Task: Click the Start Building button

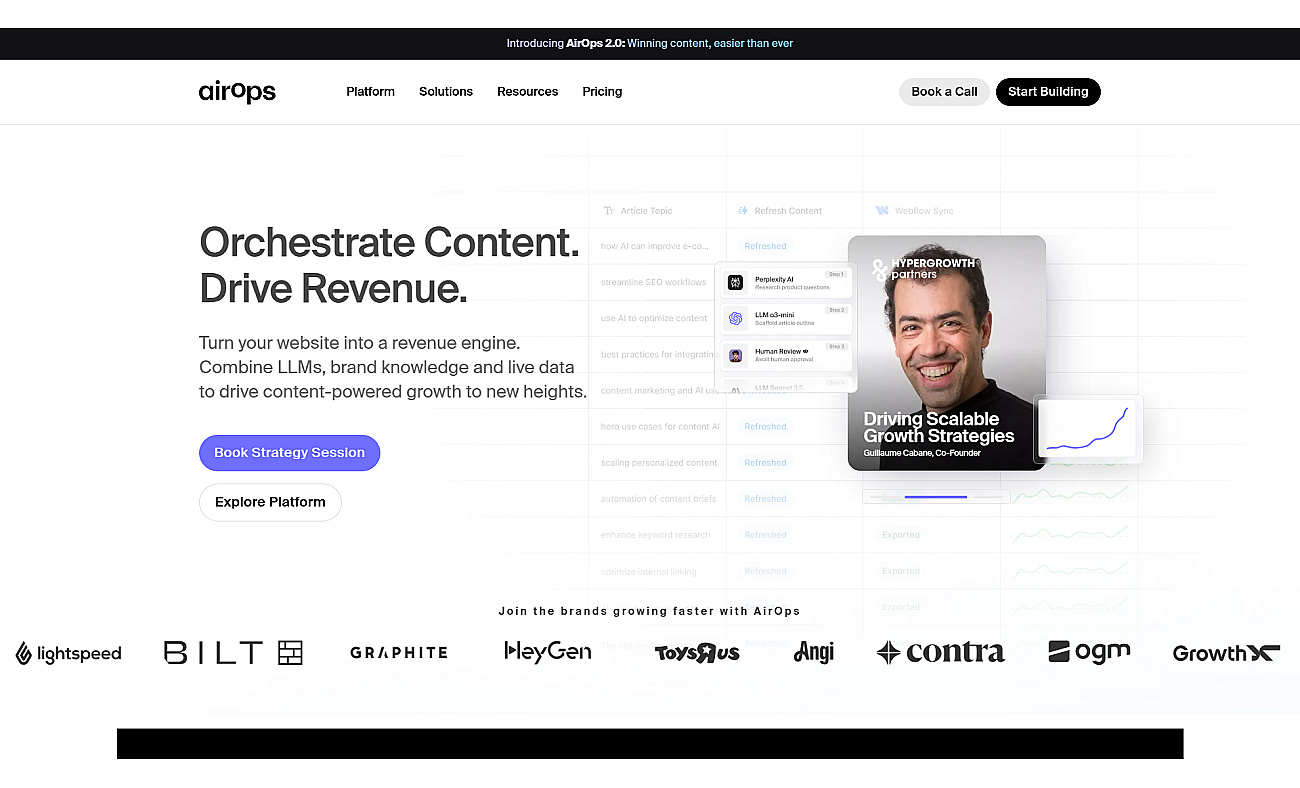Action: coord(1048,92)
